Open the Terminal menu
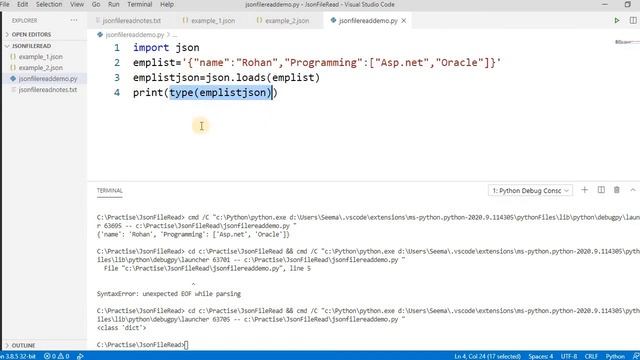Screen dimensions: 640x360 coord(140,4)
